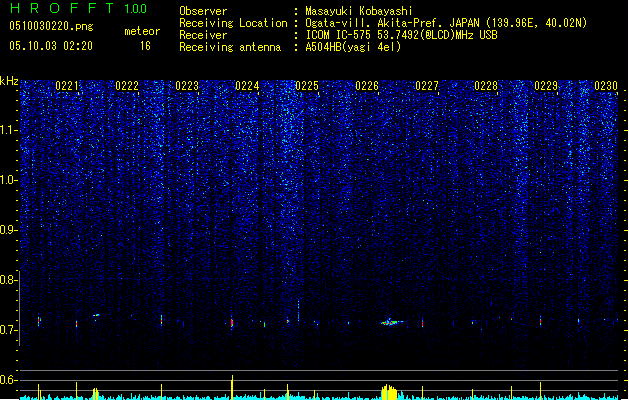The width and height of the screenshot is (629, 400).
Task: Click the Ogata-vill. Akita-Pref. JAPAN location text
Action: coord(446,23)
